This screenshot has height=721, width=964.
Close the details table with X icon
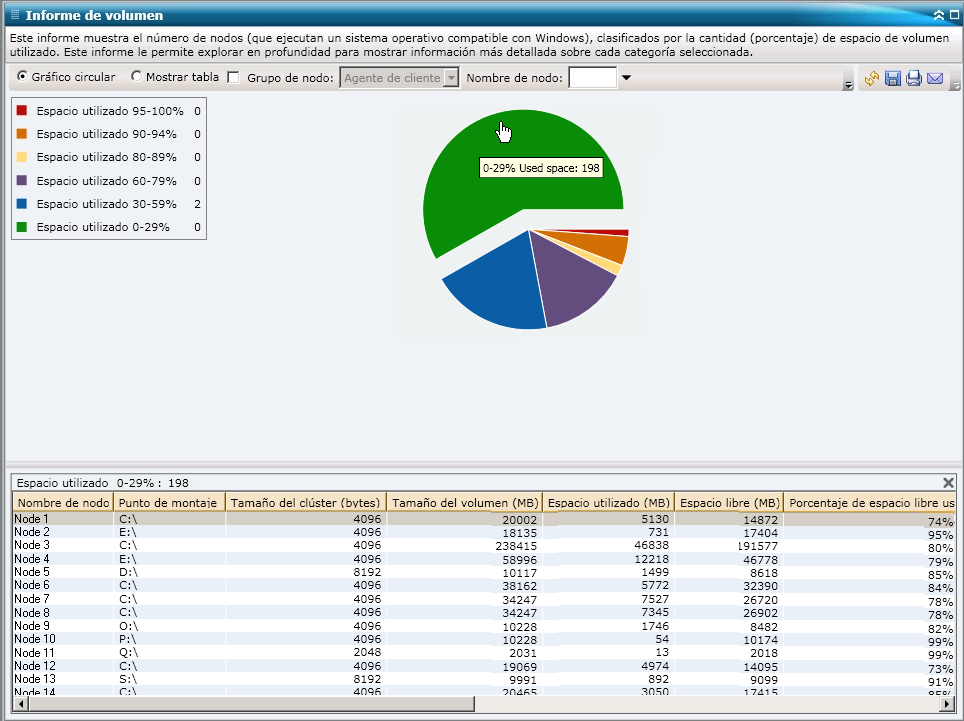coord(948,482)
